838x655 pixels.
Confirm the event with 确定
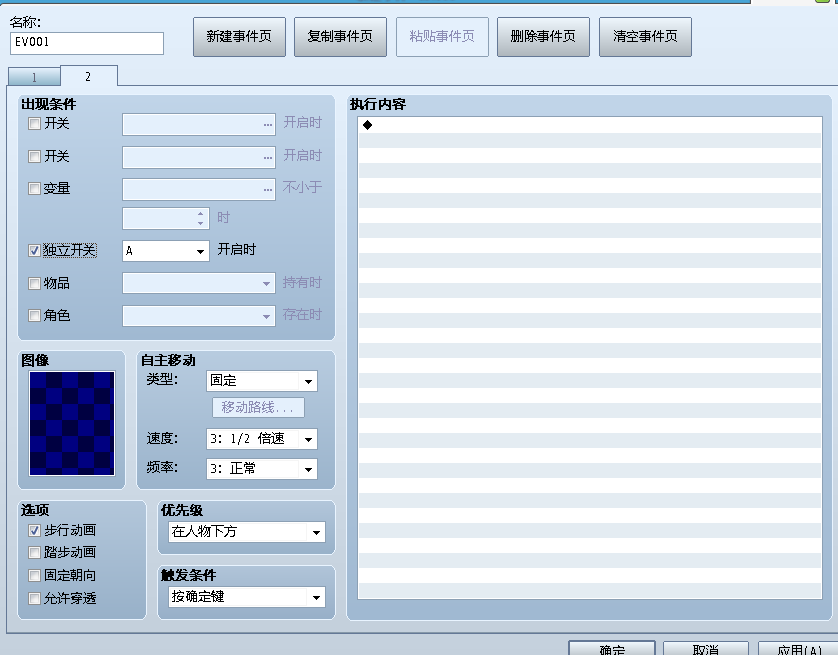(612, 648)
